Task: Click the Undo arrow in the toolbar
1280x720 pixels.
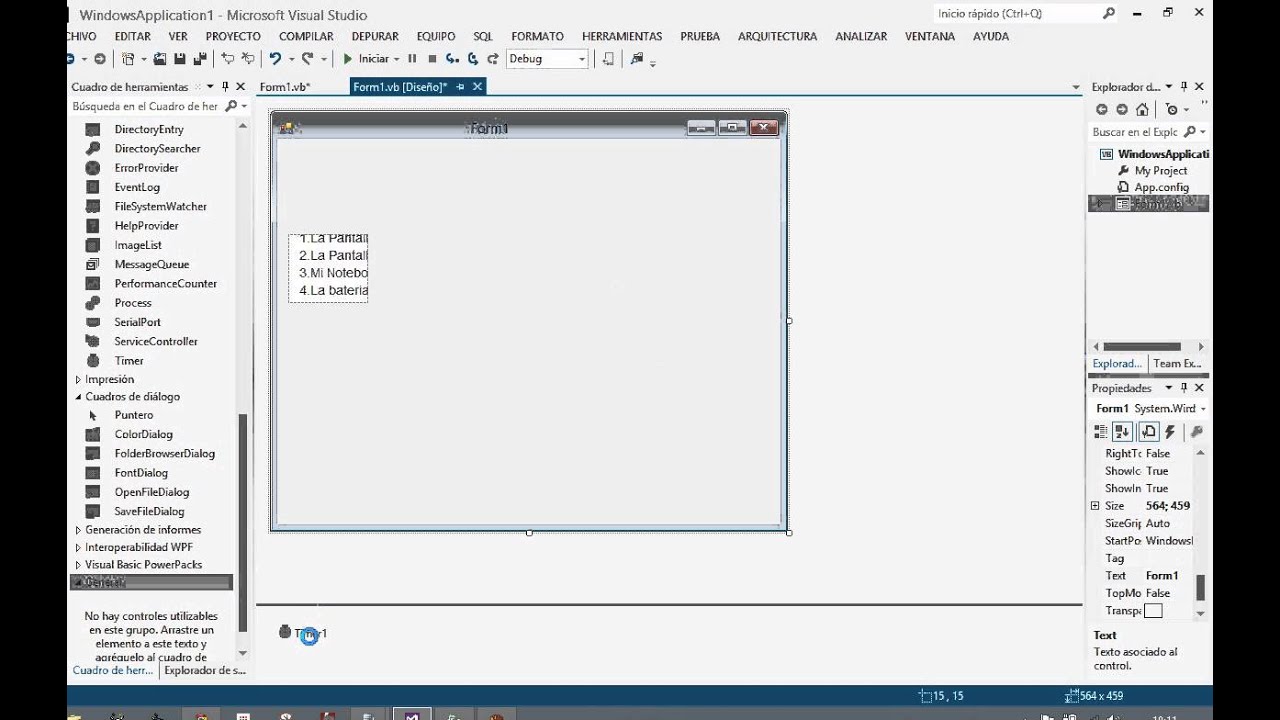Action: coord(275,59)
